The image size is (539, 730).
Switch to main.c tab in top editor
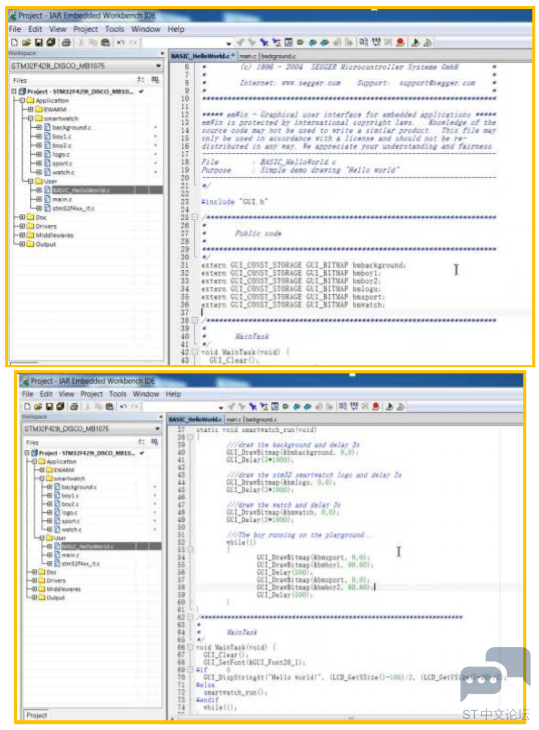pos(248,56)
